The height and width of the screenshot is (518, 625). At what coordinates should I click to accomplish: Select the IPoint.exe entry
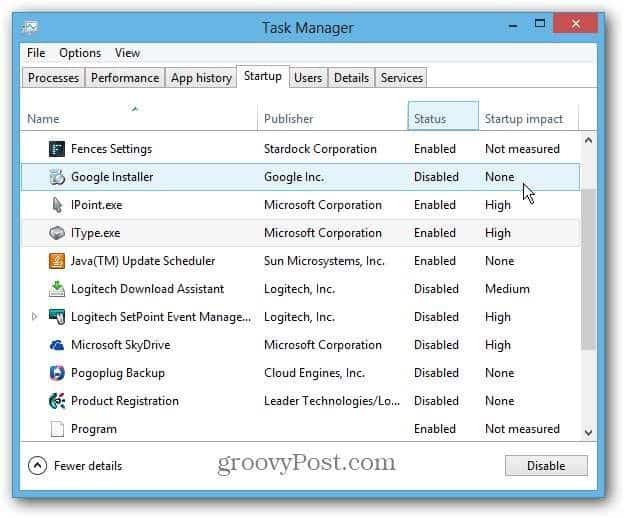pos(96,205)
